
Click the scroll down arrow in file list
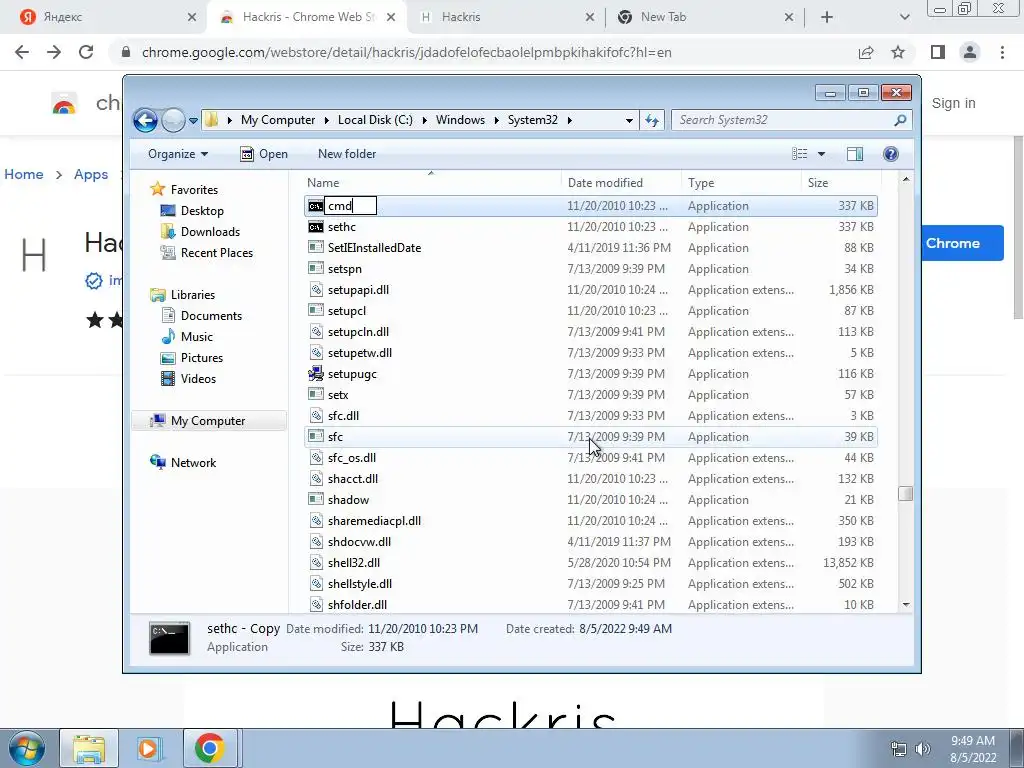906,605
